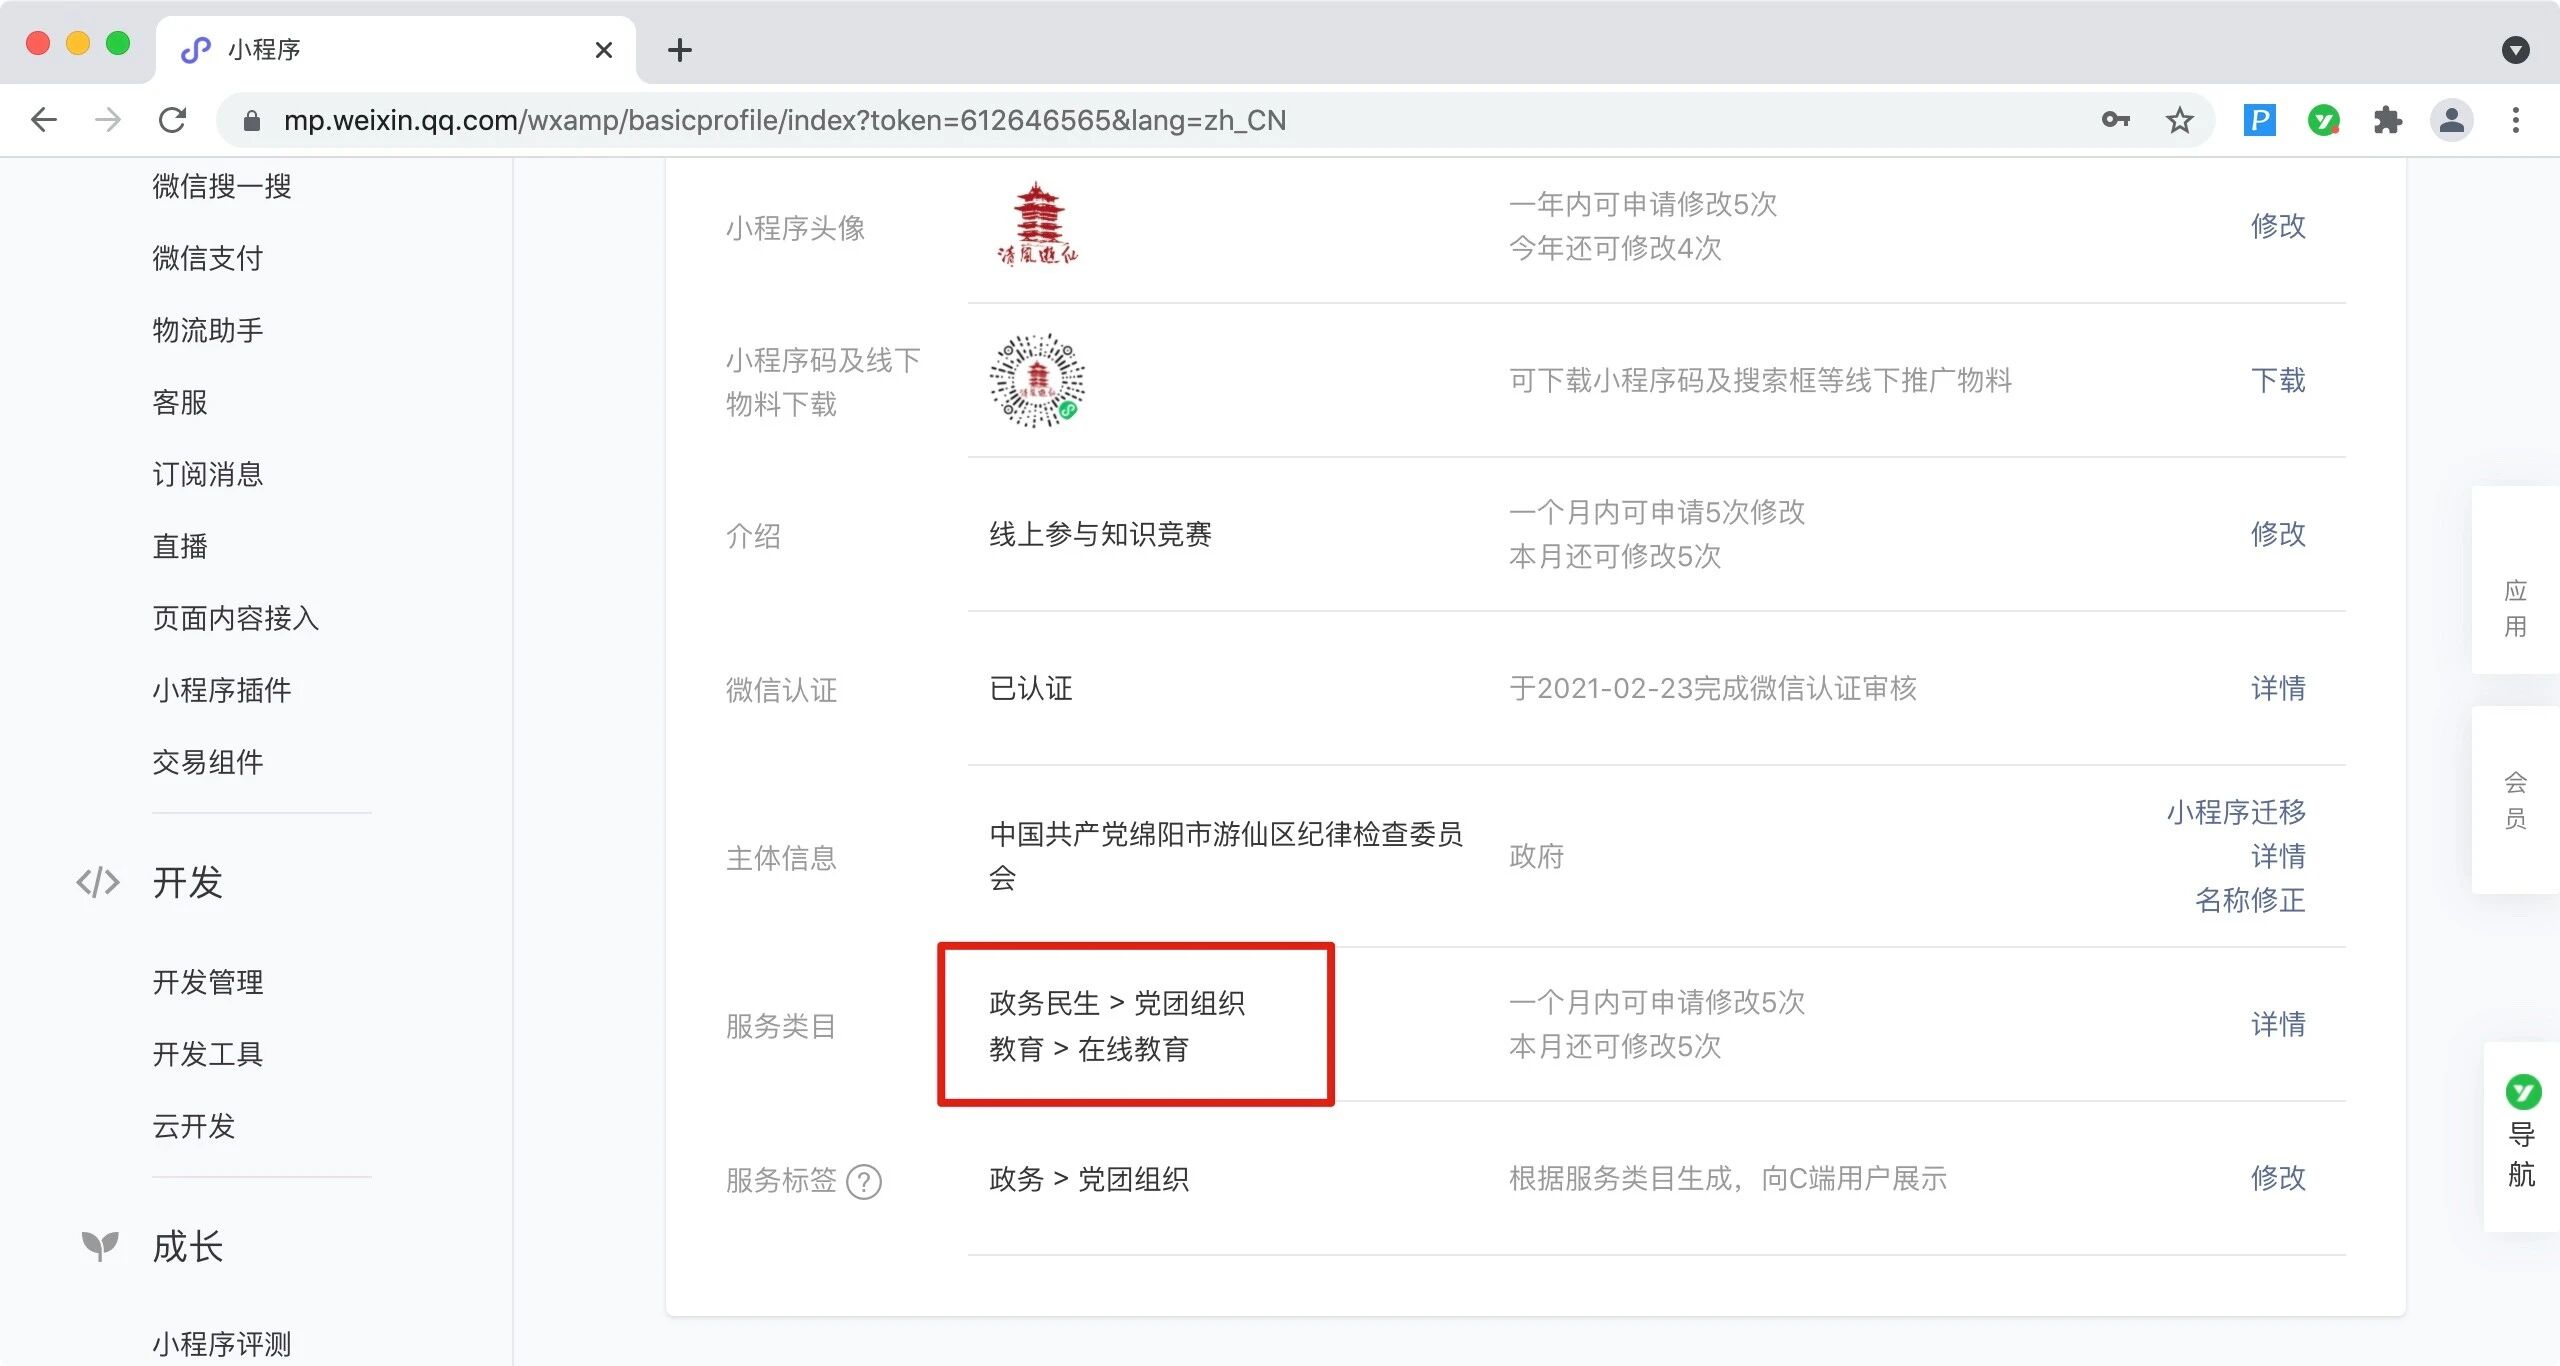Click 下载 for the mini program code materials
Screen dimensions: 2560x1366
(x=2277, y=380)
